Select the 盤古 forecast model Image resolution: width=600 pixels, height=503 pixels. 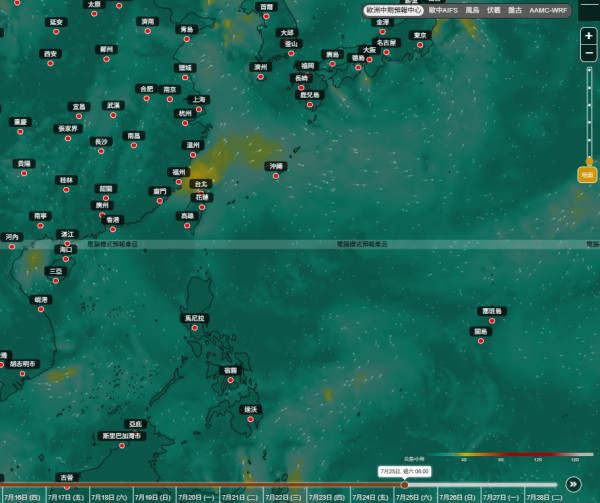click(515, 10)
